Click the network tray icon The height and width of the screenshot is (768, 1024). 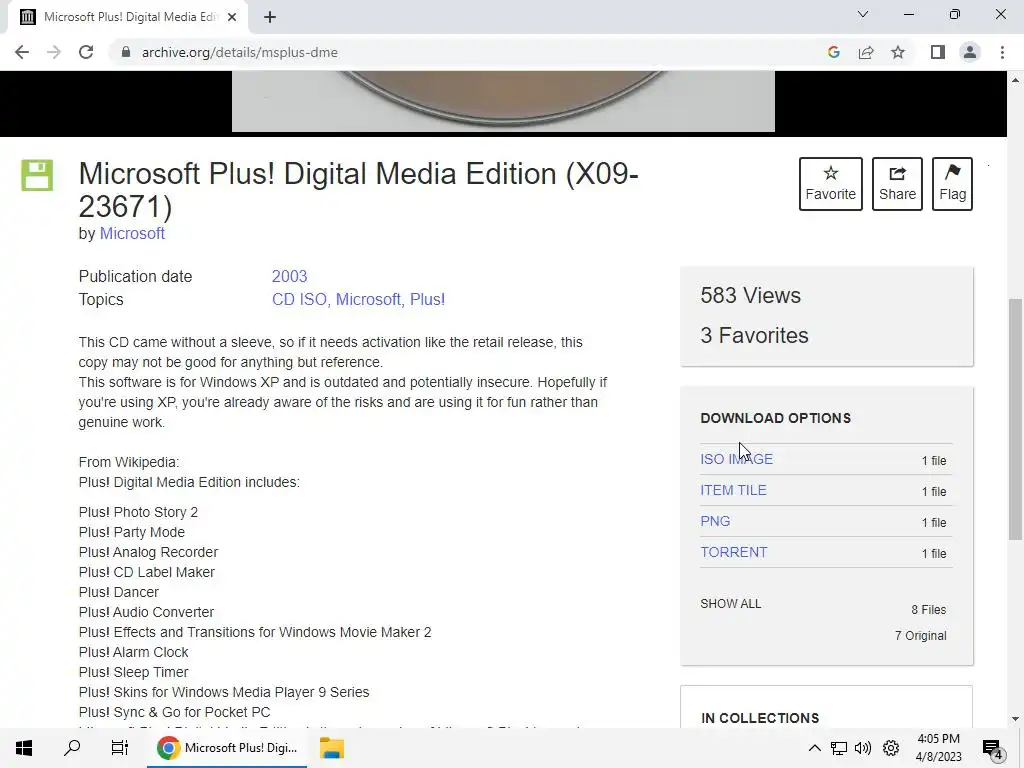[839, 748]
